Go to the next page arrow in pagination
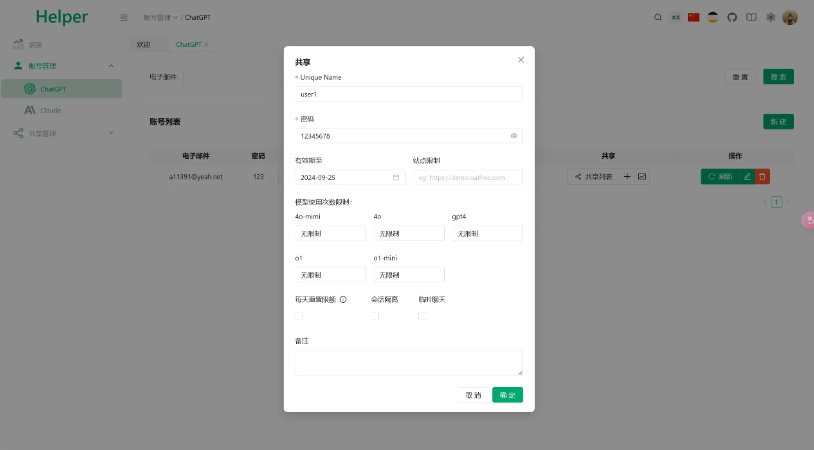Image resolution: width=814 pixels, height=450 pixels. pos(788,202)
